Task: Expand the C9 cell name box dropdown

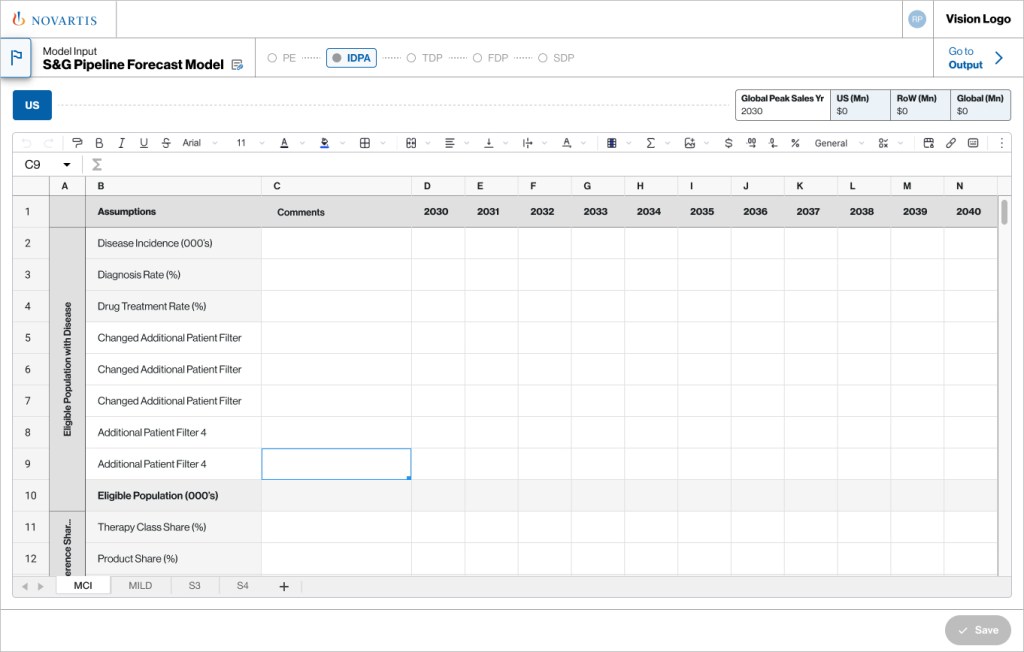Action: click(67, 164)
